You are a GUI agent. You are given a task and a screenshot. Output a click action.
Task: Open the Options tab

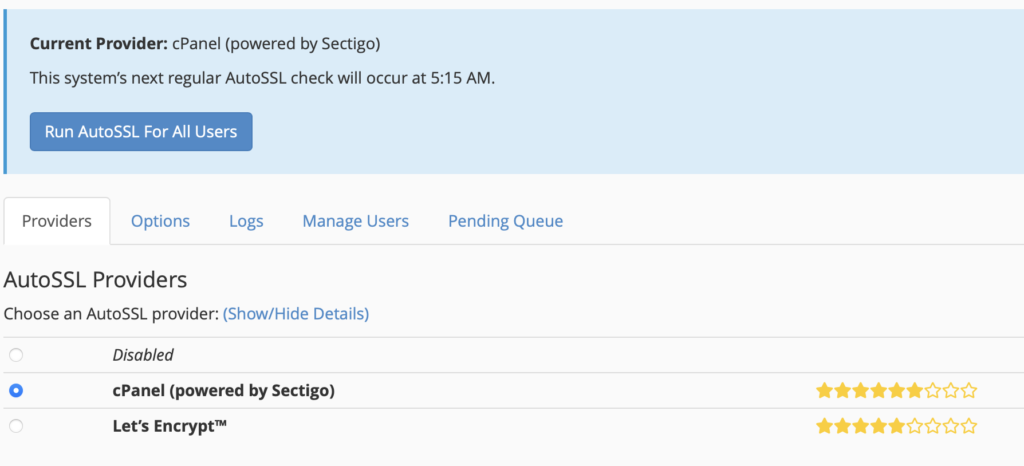(161, 221)
